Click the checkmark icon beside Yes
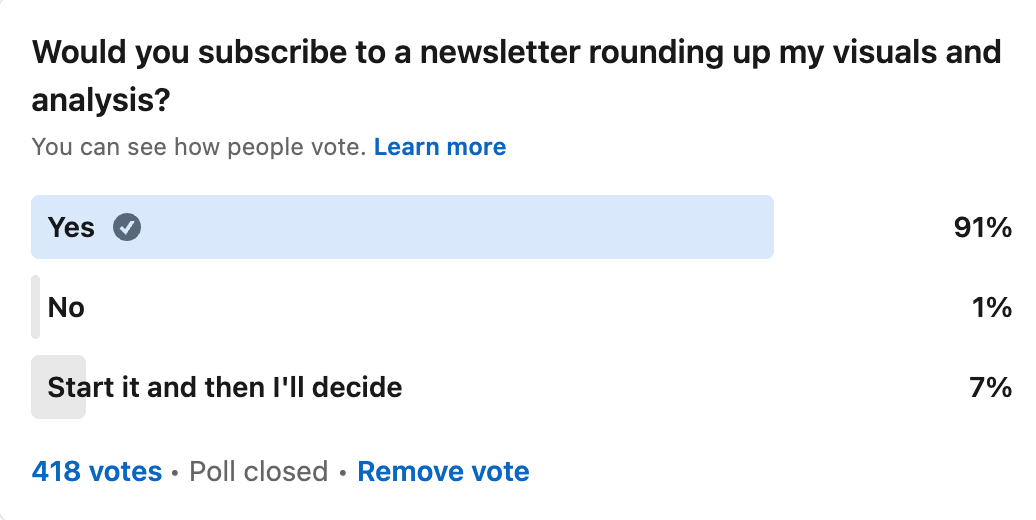1036x520 pixels. pyautogui.click(x=127, y=228)
